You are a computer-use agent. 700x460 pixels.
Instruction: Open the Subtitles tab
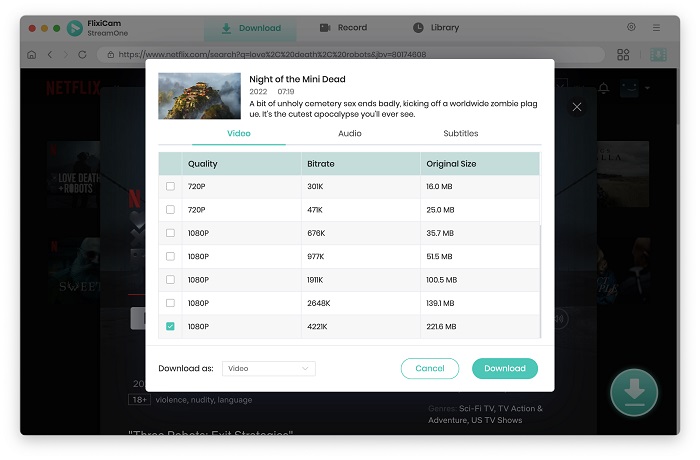461,133
